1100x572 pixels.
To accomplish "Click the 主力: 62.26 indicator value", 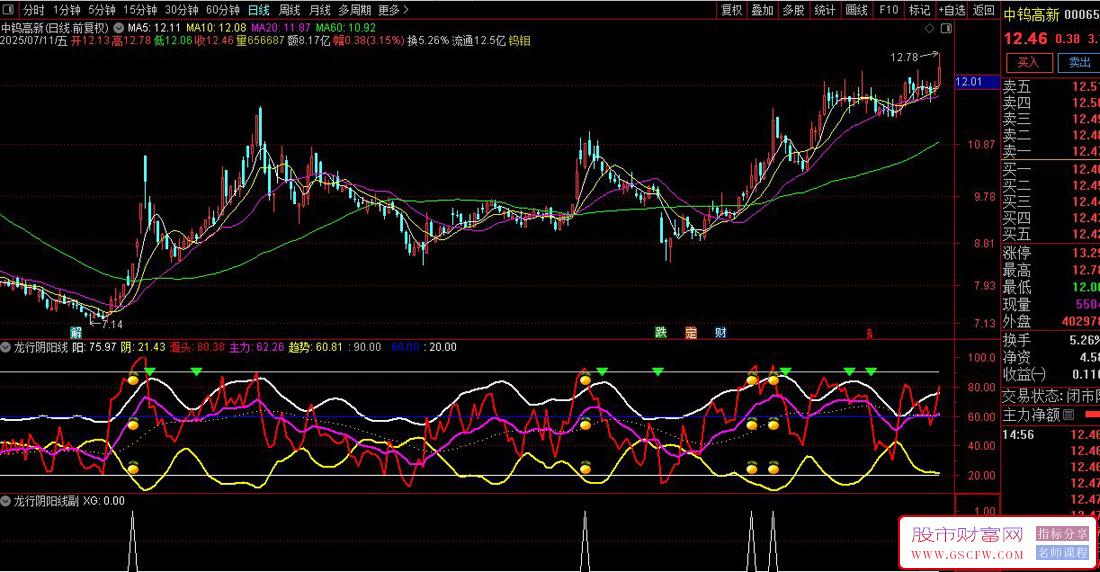I will [x=256, y=347].
